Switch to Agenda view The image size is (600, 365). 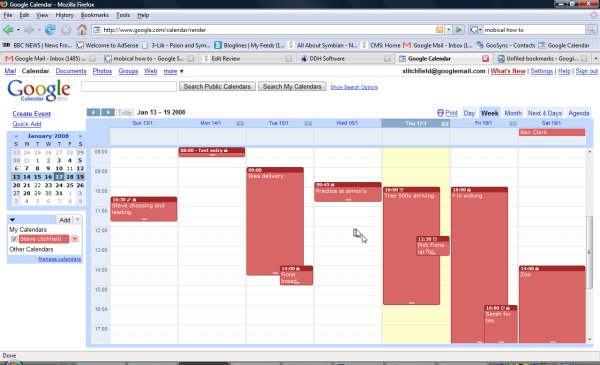pos(579,113)
